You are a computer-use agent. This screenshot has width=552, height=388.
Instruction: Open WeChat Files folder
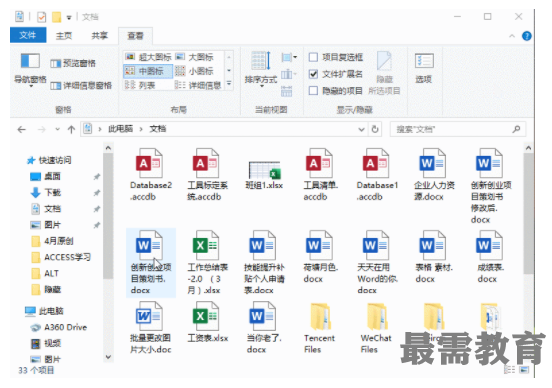coord(376,328)
